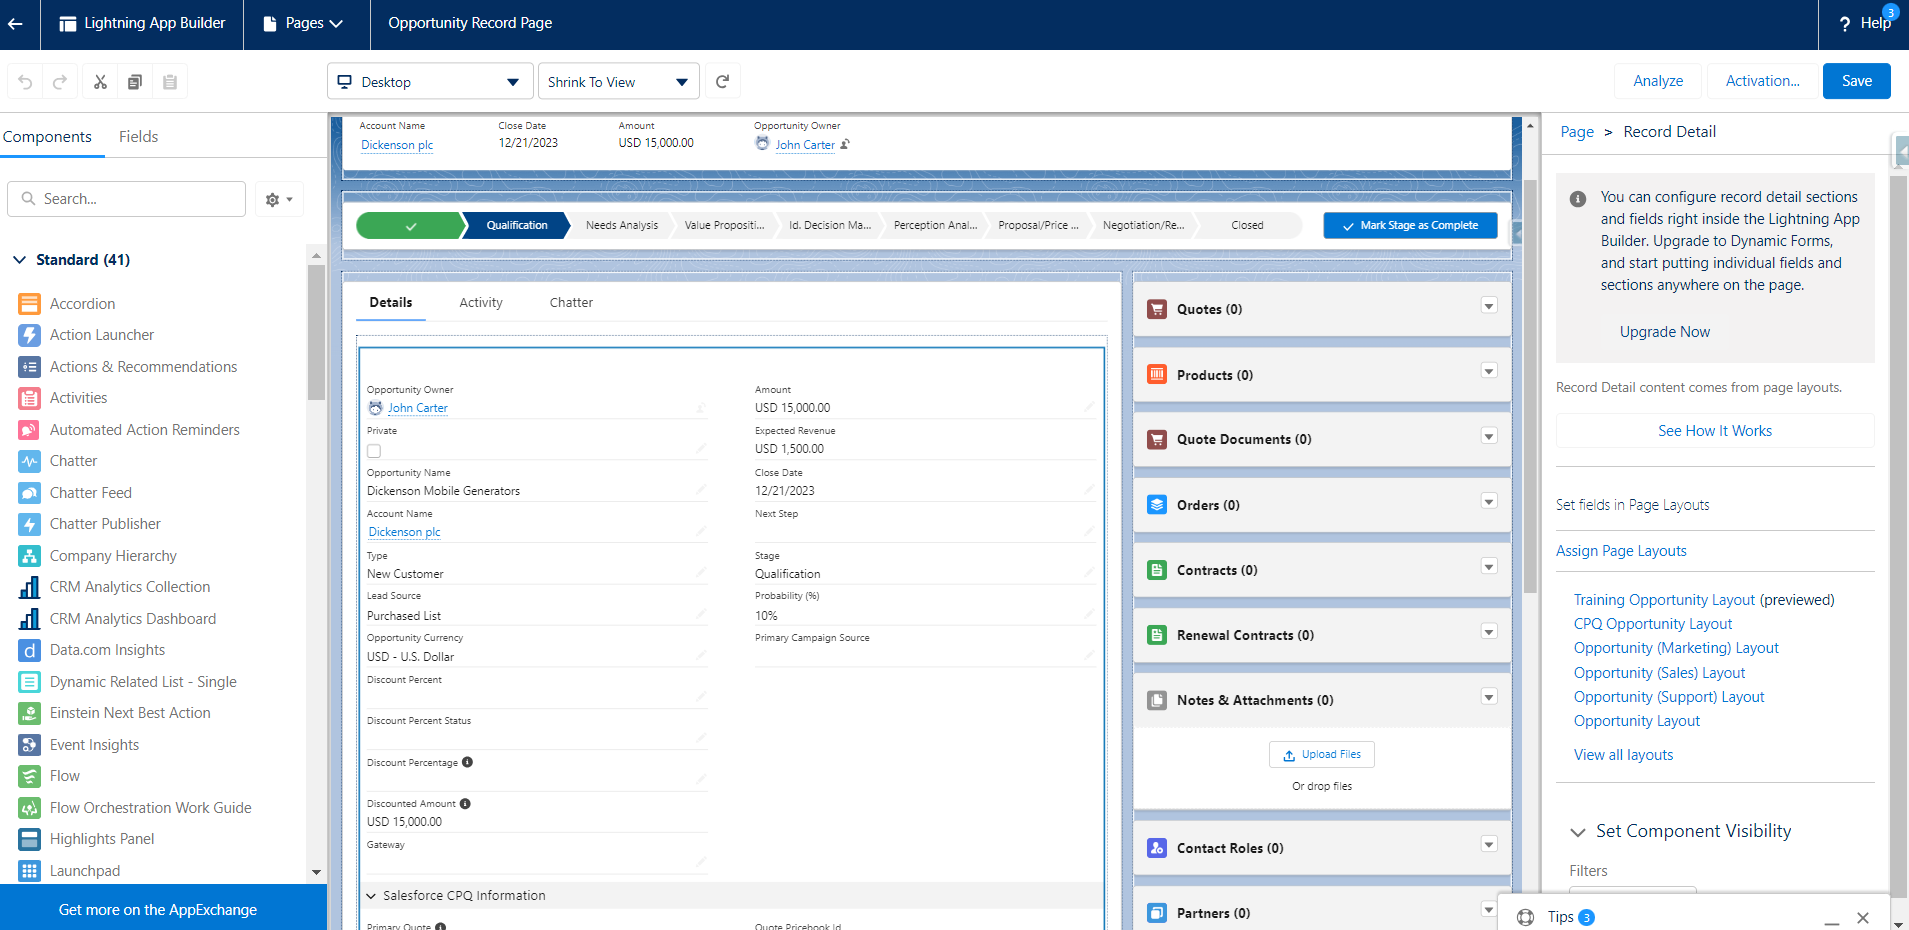Select the Accordion component icon
Image resolution: width=1909 pixels, height=930 pixels.
29,304
